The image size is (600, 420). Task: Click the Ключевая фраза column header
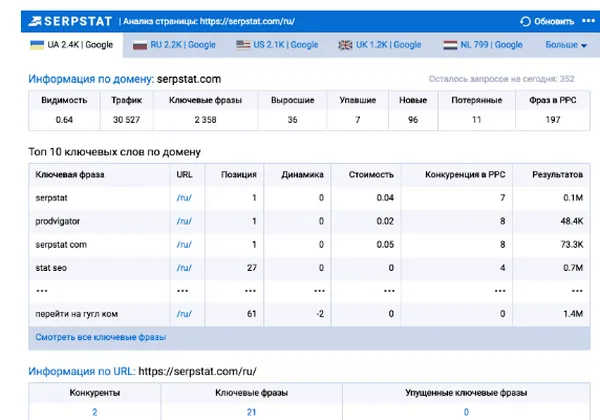(70, 175)
